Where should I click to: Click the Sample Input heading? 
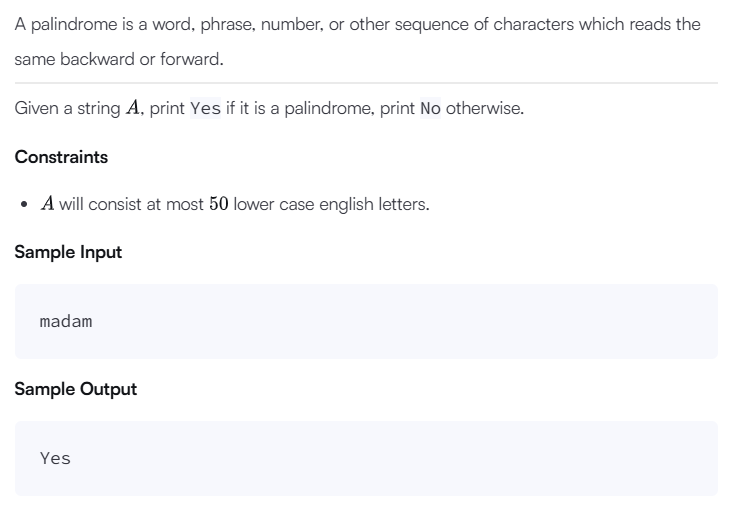(x=68, y=252)
